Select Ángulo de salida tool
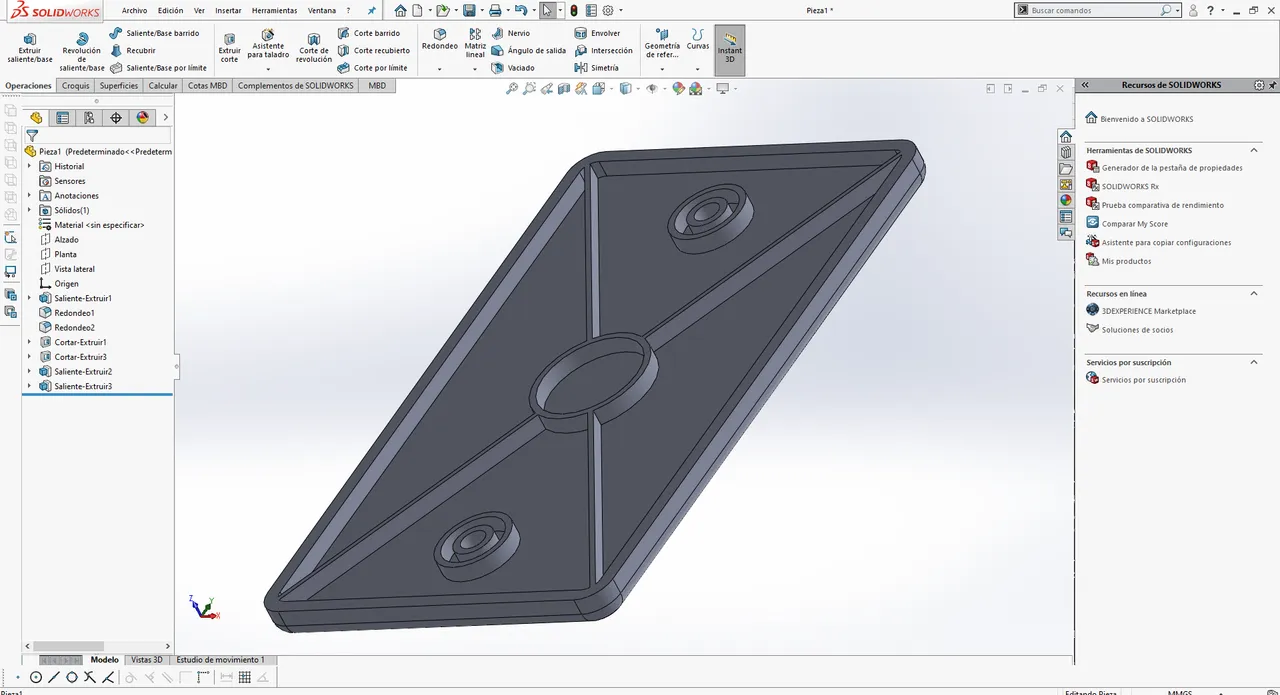 pos(529,50)
